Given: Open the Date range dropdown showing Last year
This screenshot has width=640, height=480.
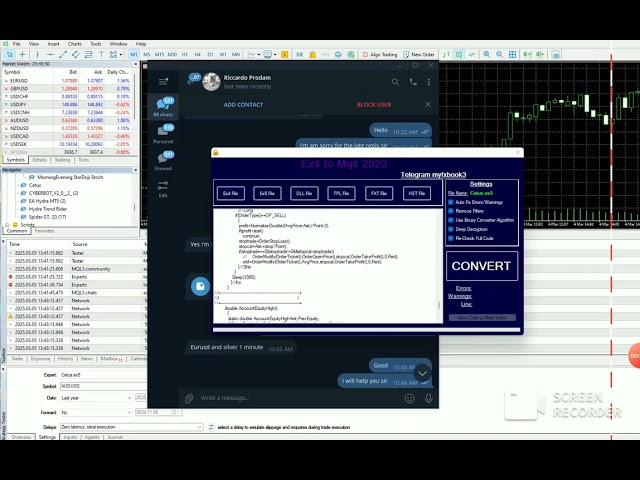Looking at the screenshot, I should pyautogui.click(x=96, y=398).
